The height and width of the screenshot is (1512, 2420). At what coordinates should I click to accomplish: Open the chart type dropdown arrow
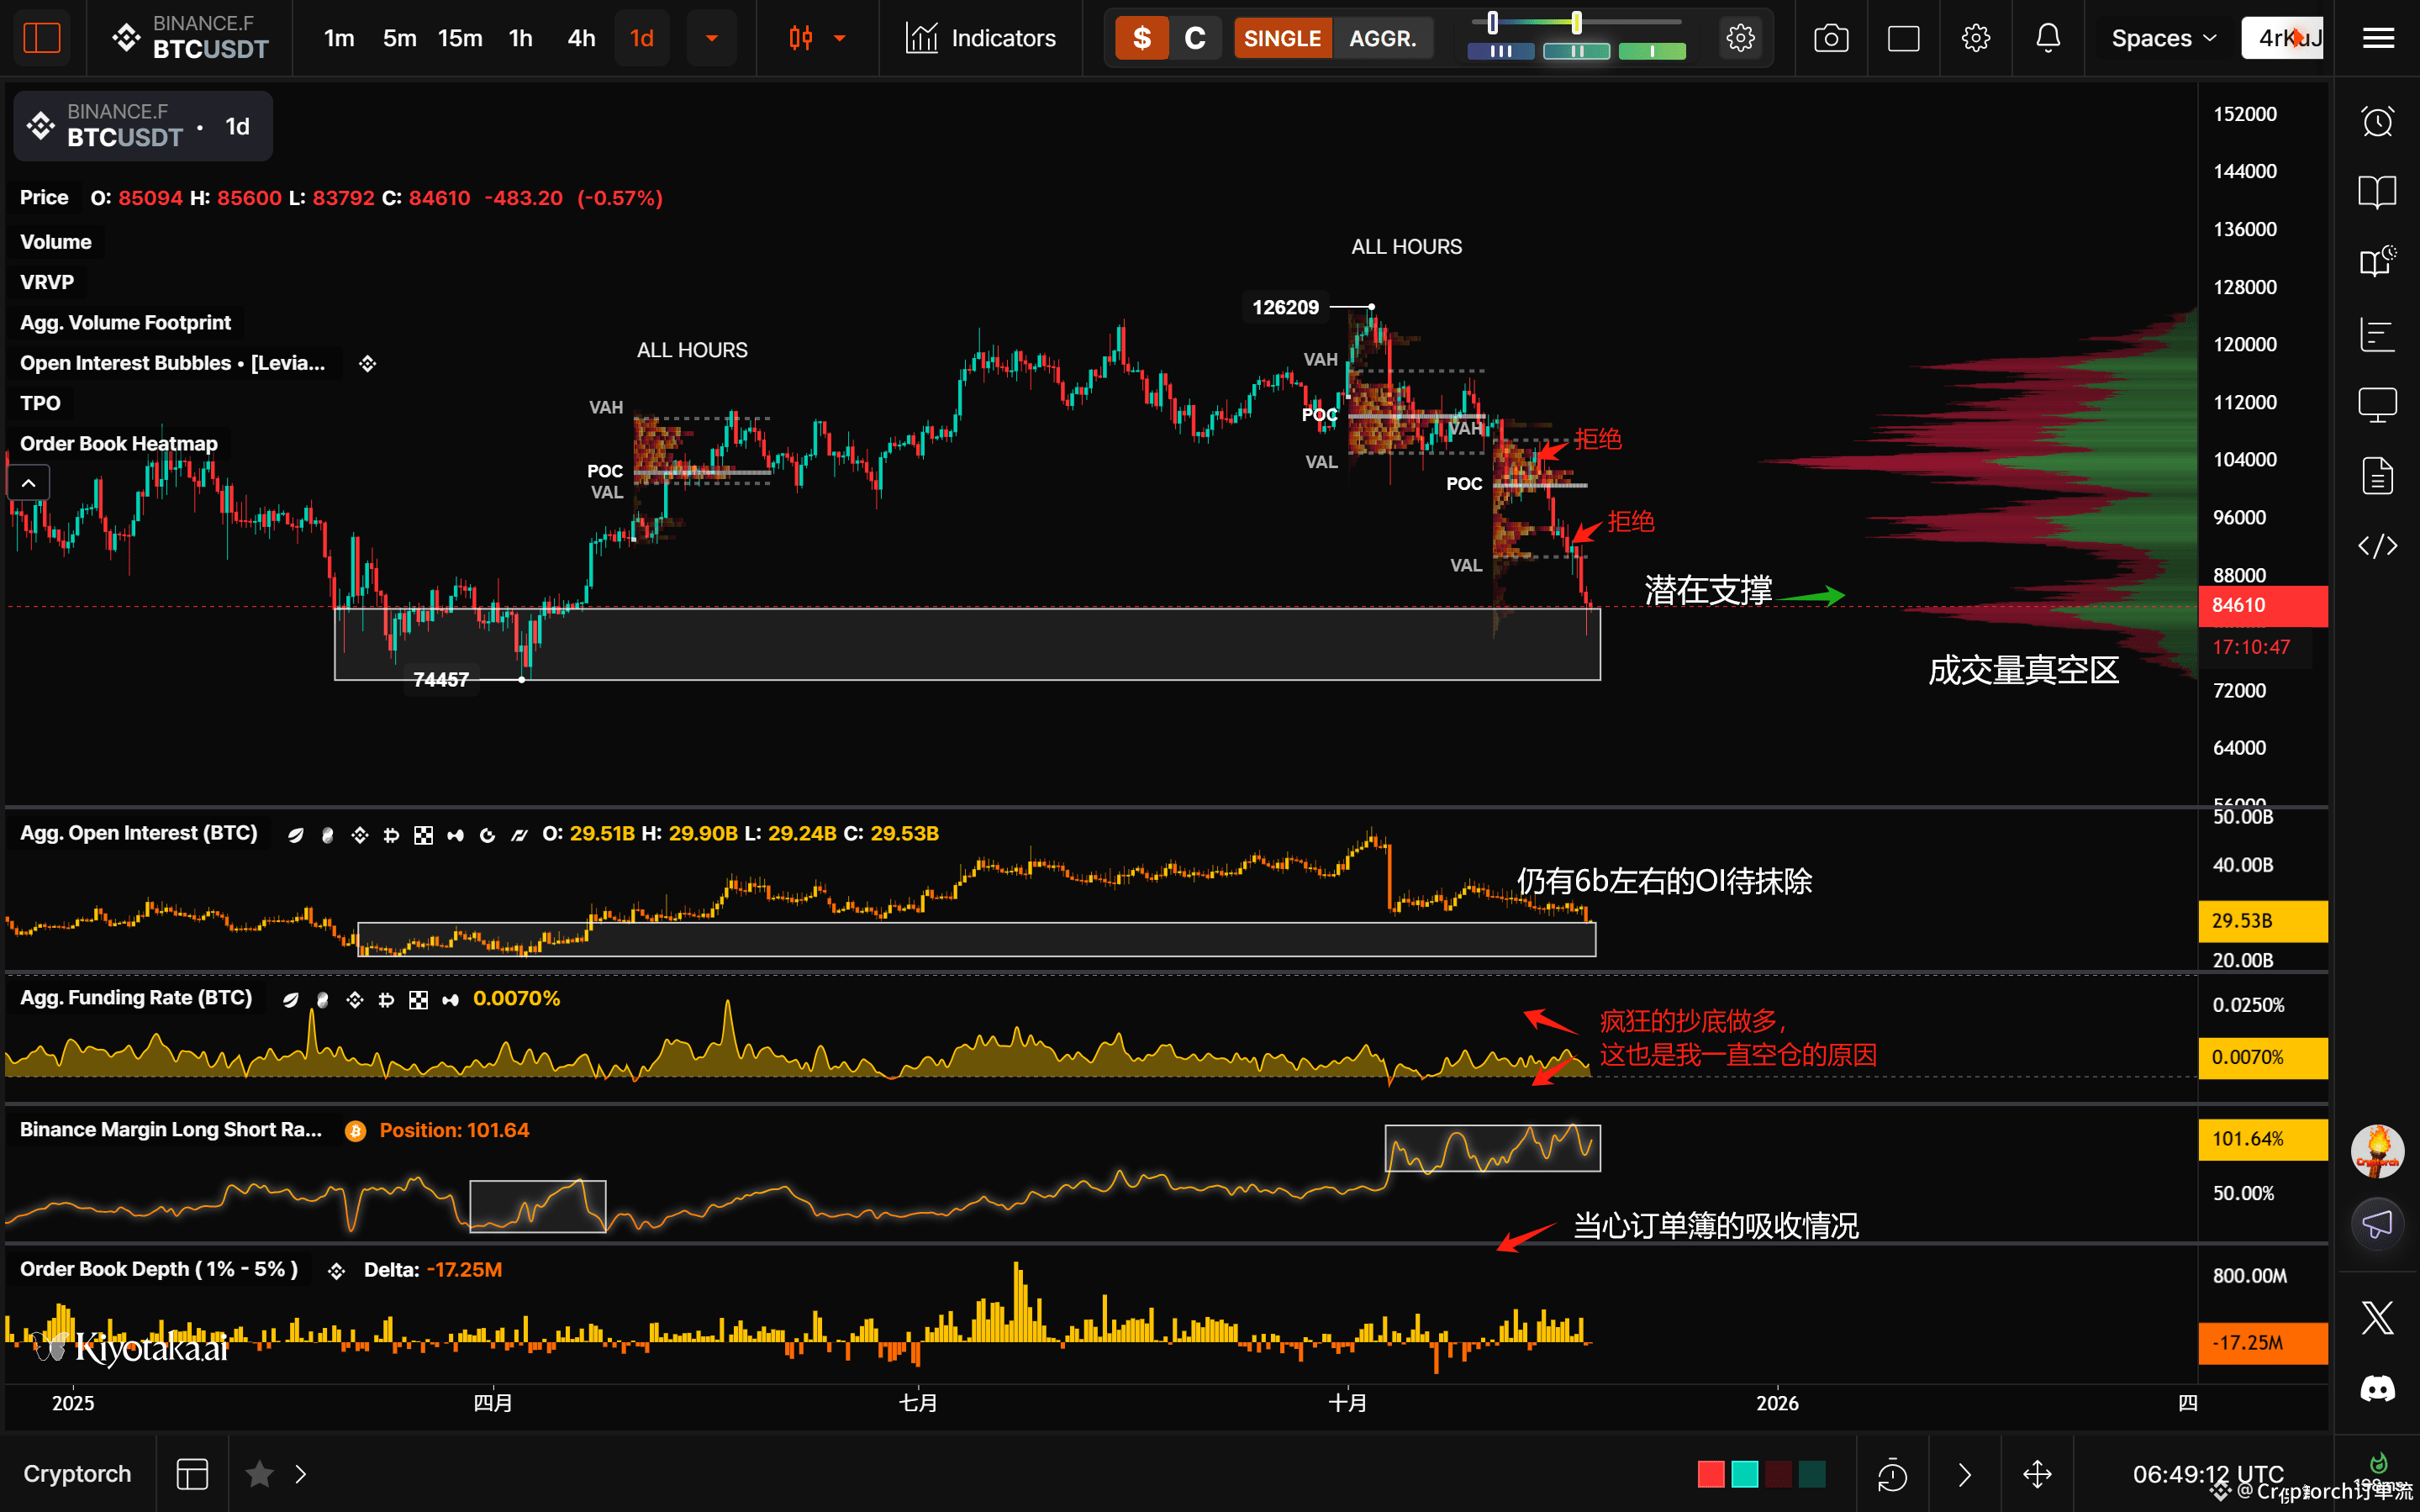(x=840, y=38)
